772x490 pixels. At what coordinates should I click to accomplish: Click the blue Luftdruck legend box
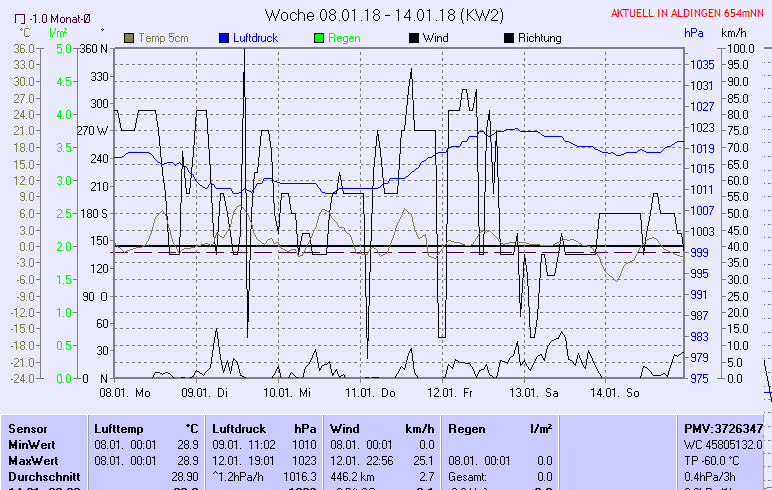(224, 38)
